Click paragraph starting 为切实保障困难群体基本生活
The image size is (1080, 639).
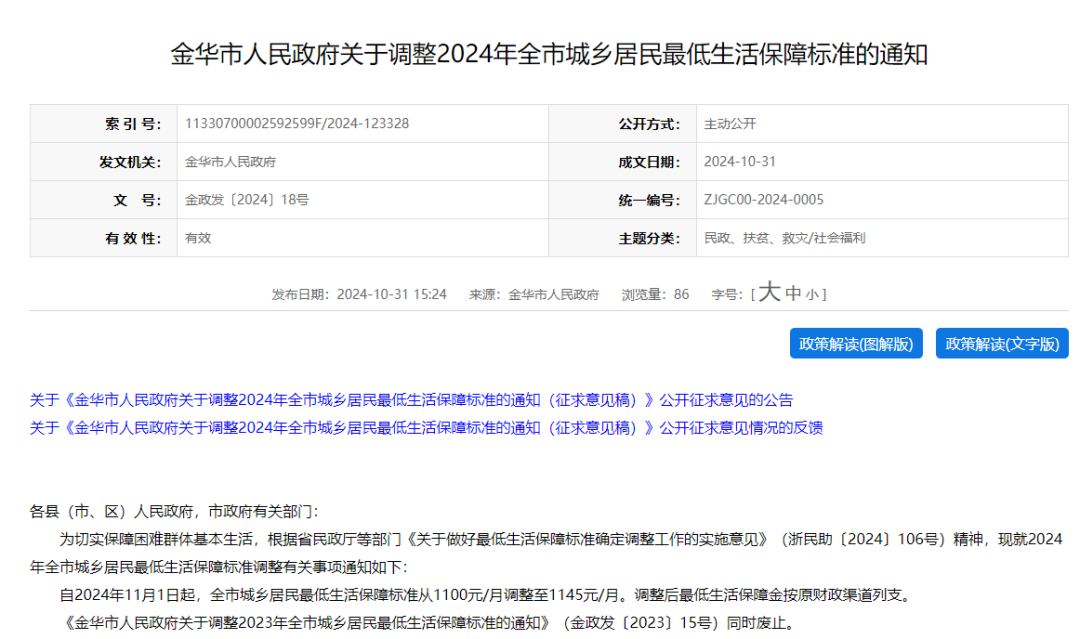(546, 553)
